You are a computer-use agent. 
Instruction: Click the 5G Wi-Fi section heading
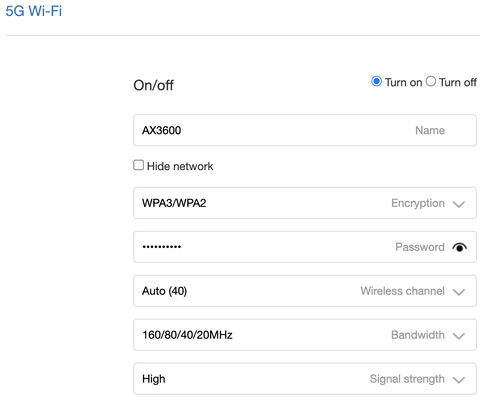[34, 11]
